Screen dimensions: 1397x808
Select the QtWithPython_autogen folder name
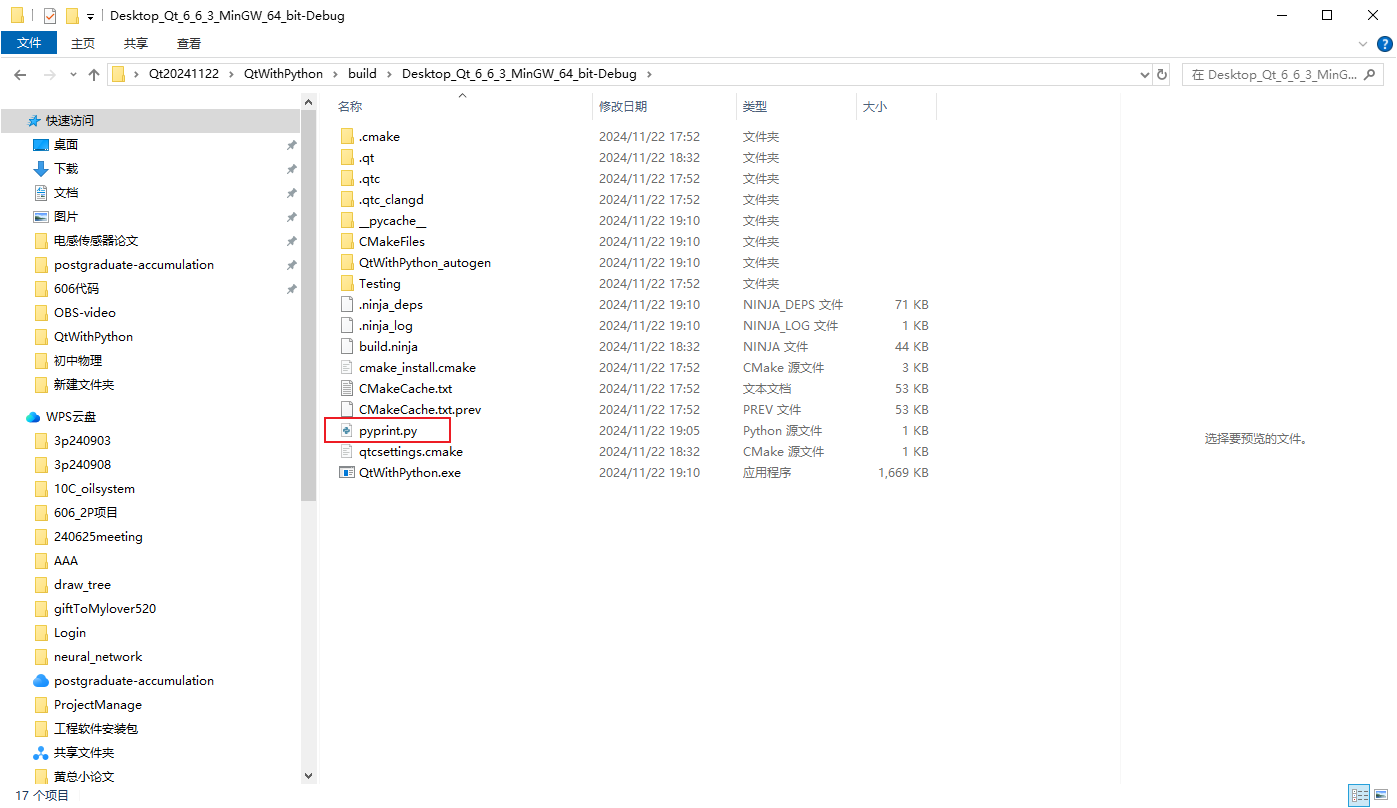tap(425, 262)
